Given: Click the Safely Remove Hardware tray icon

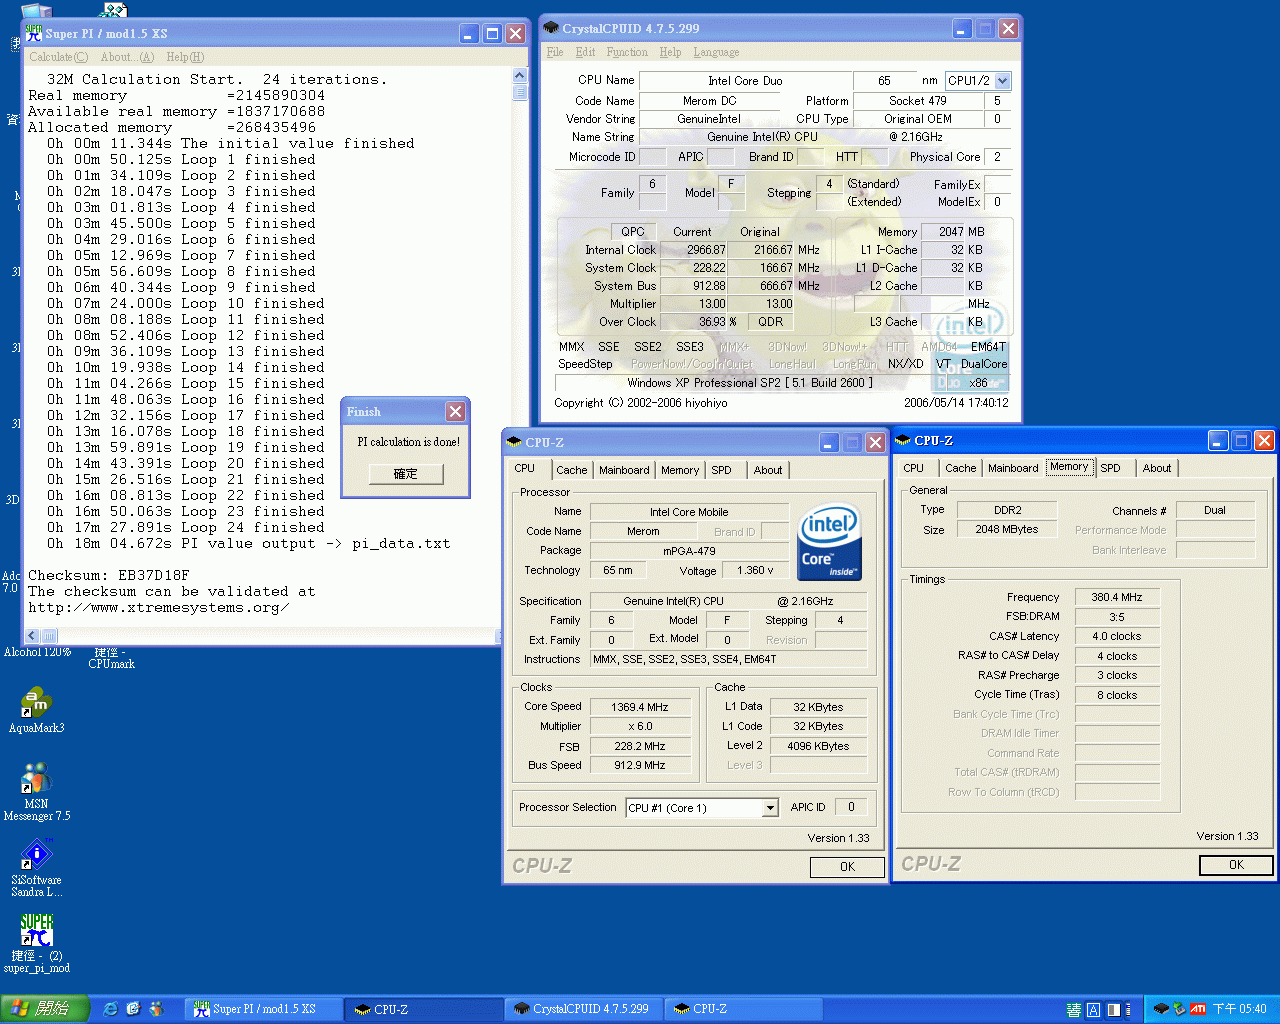Looking at the screenshot, I should (1179, 1009).
